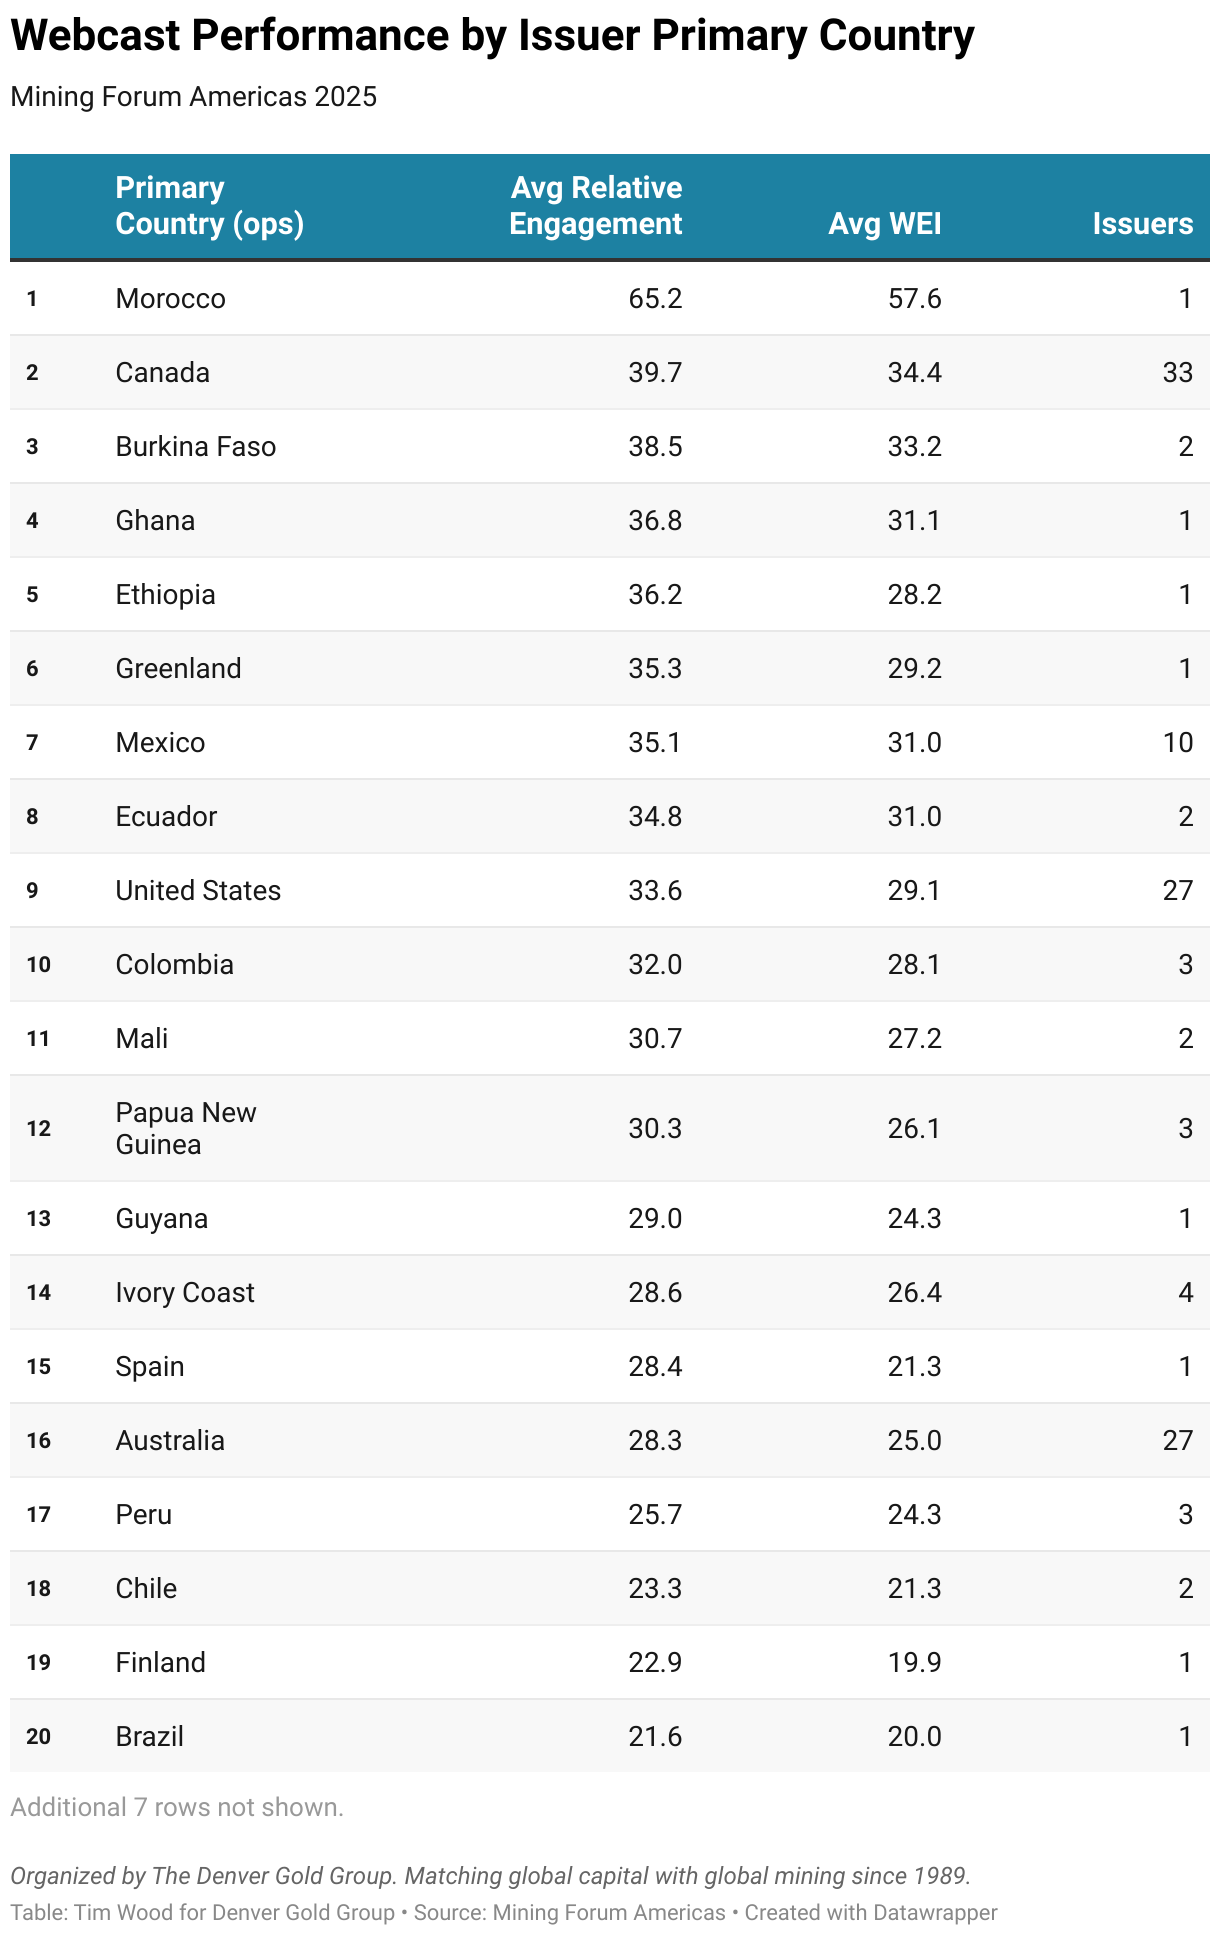Click the Papua New Guinea cell
Screen dimensions: 1220x1936
[186, 1128]
